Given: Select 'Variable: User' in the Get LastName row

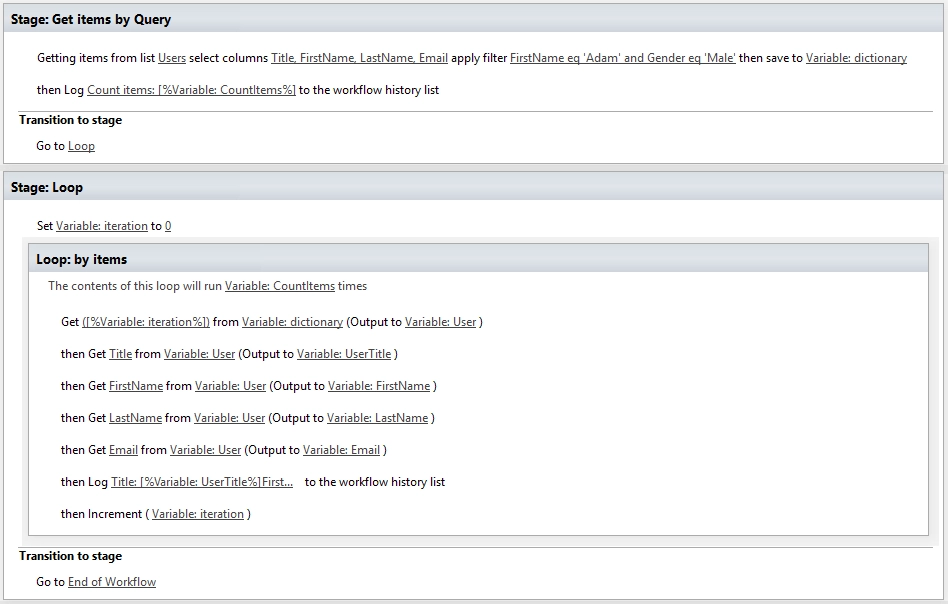Looking at the screenshot, I should click(229, 418).
